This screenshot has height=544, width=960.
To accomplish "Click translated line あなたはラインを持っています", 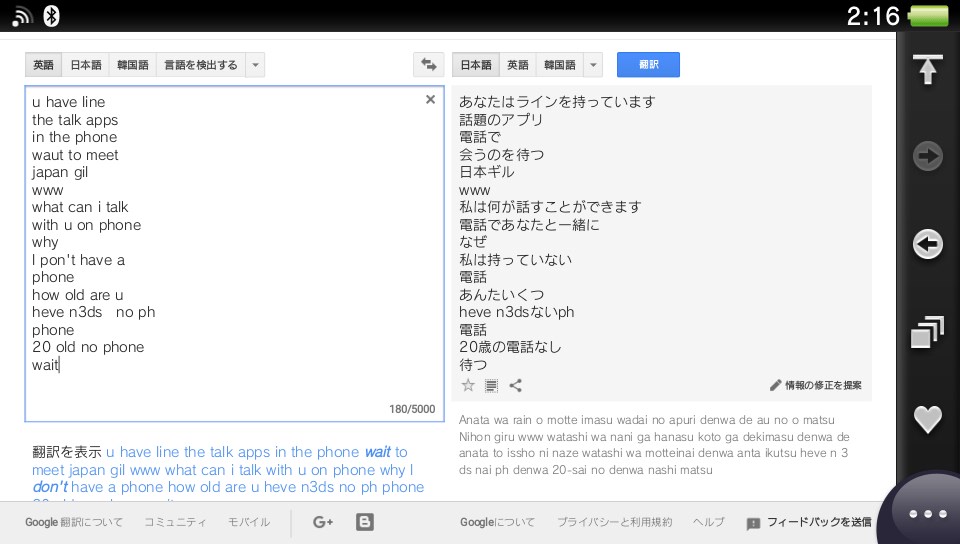I will 557,102.
